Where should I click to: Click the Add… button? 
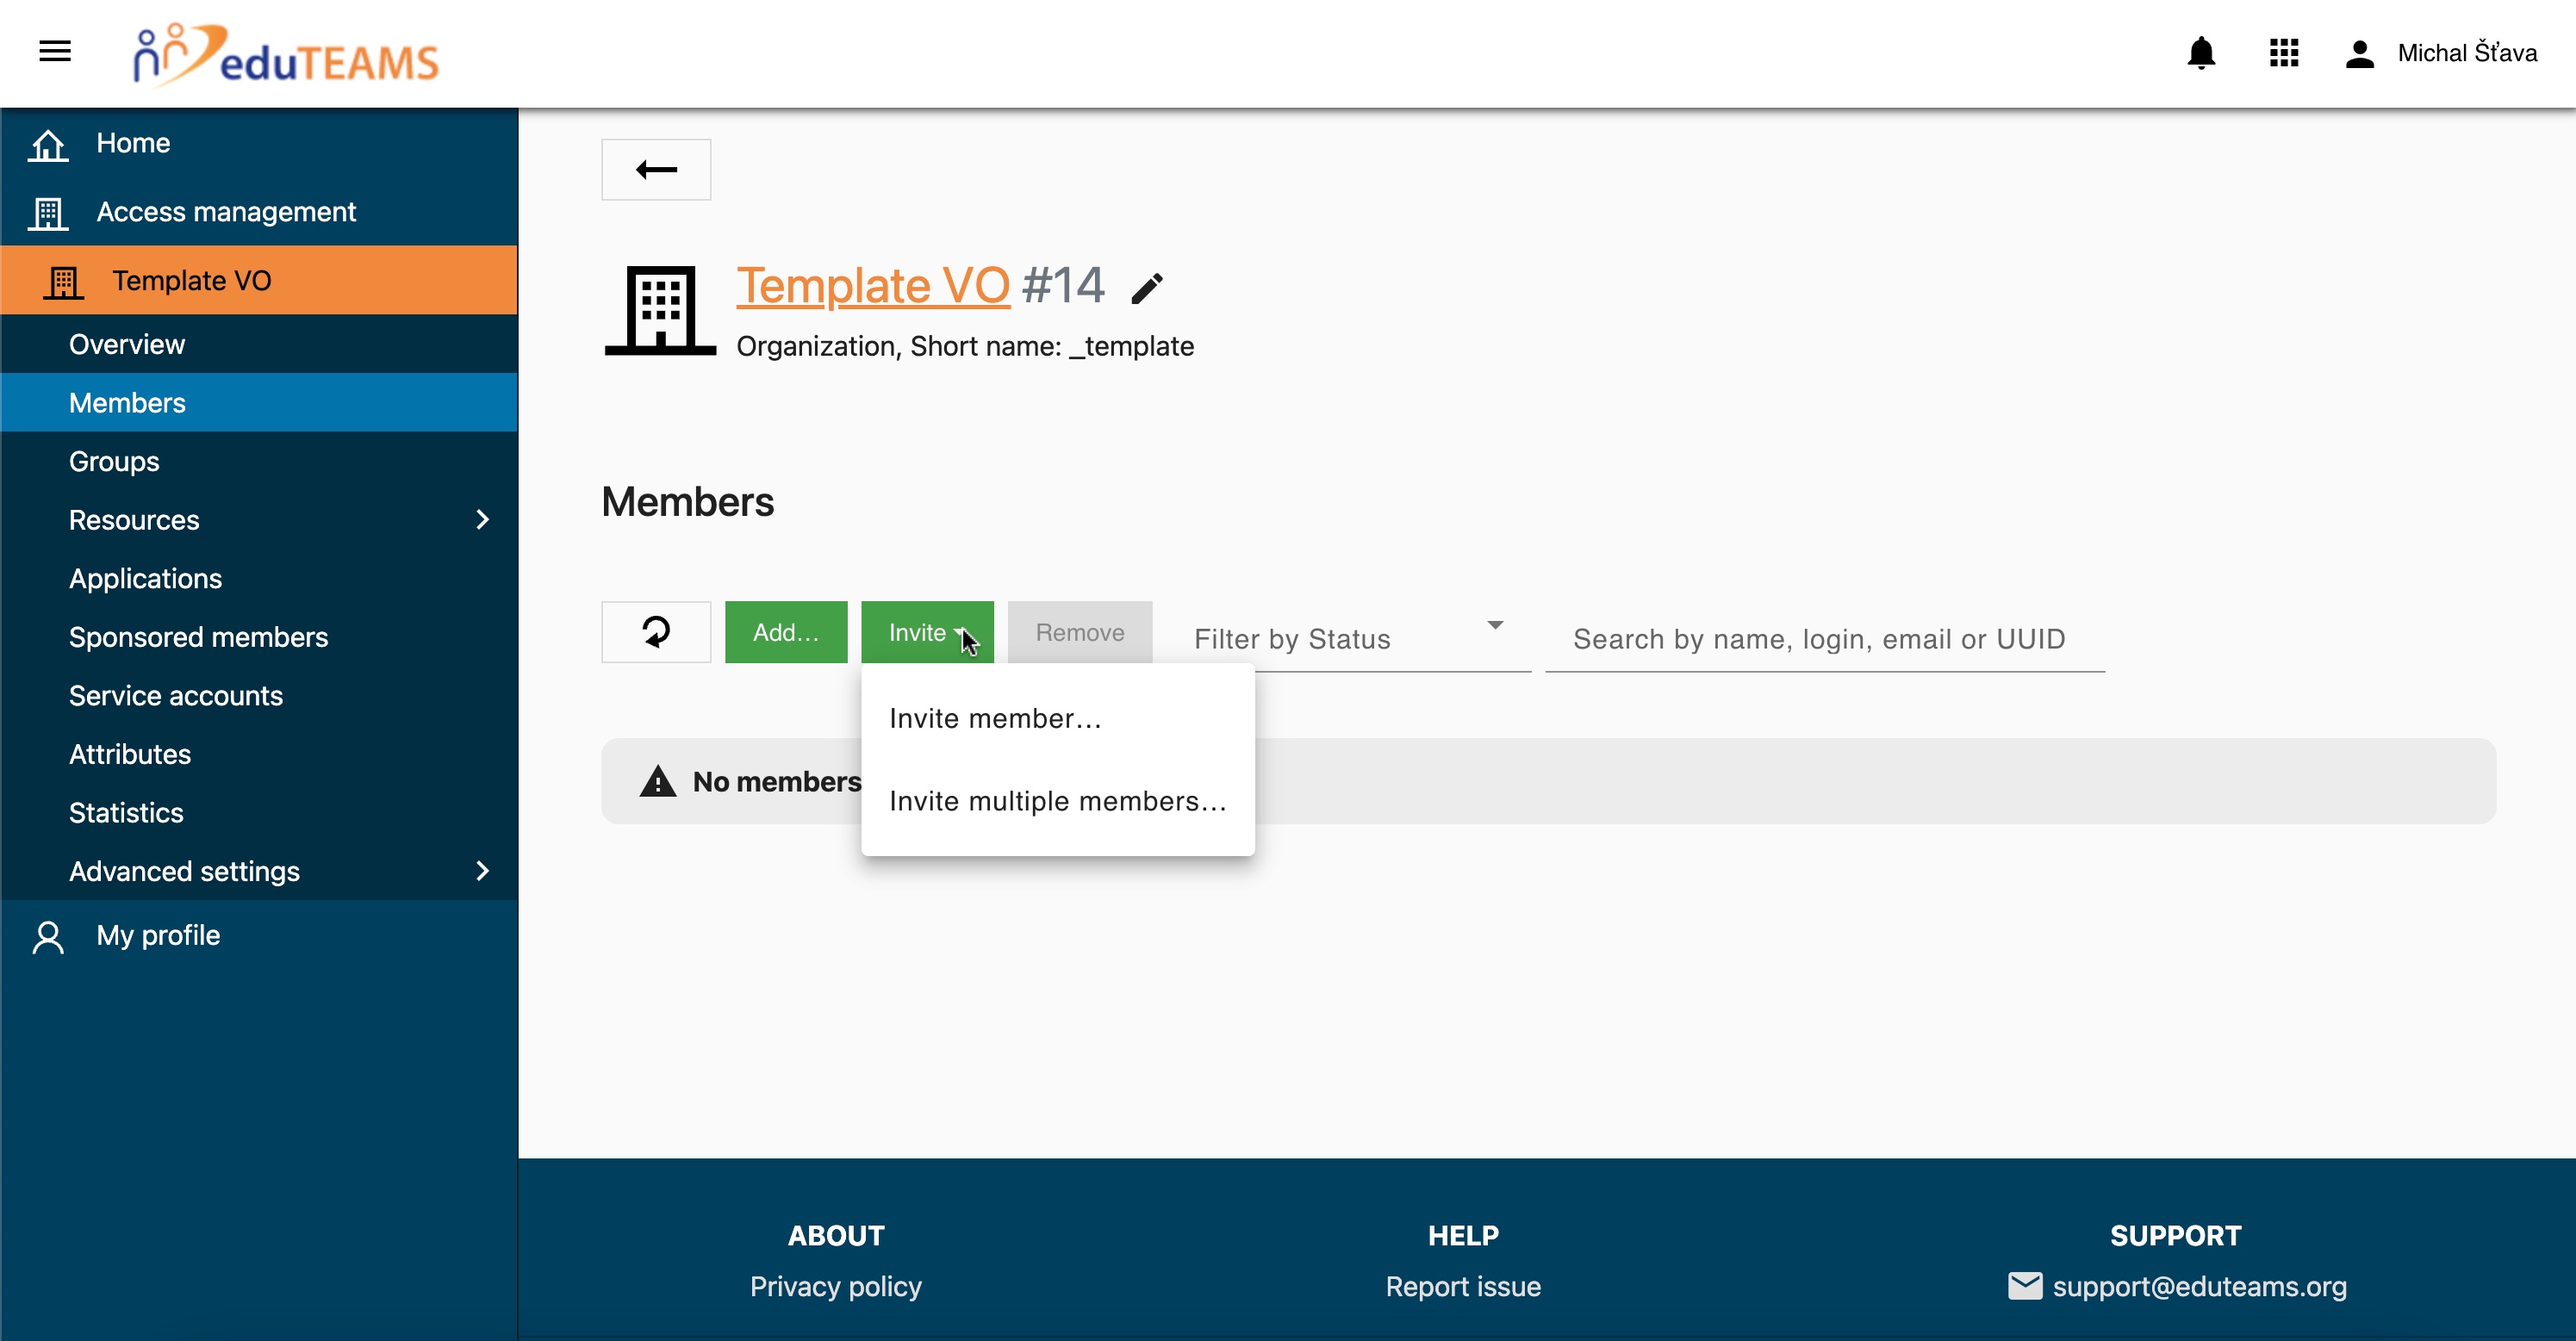(x=786, y=632)
